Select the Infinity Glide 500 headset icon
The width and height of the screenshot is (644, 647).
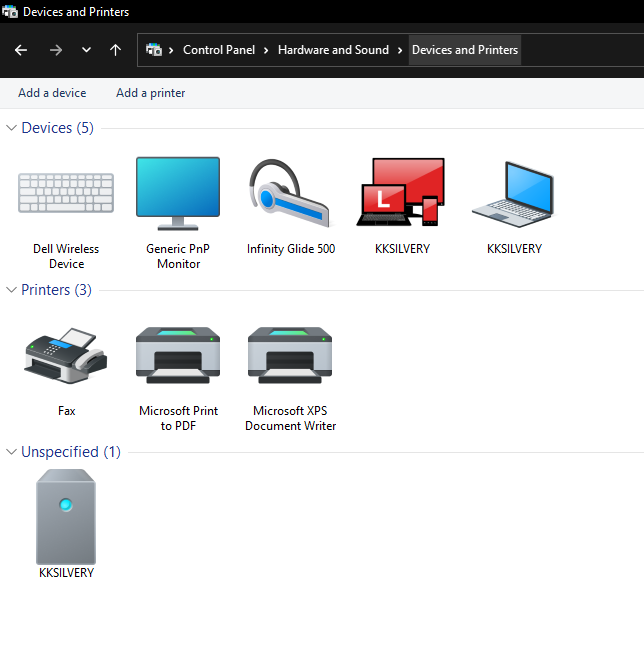290,193
